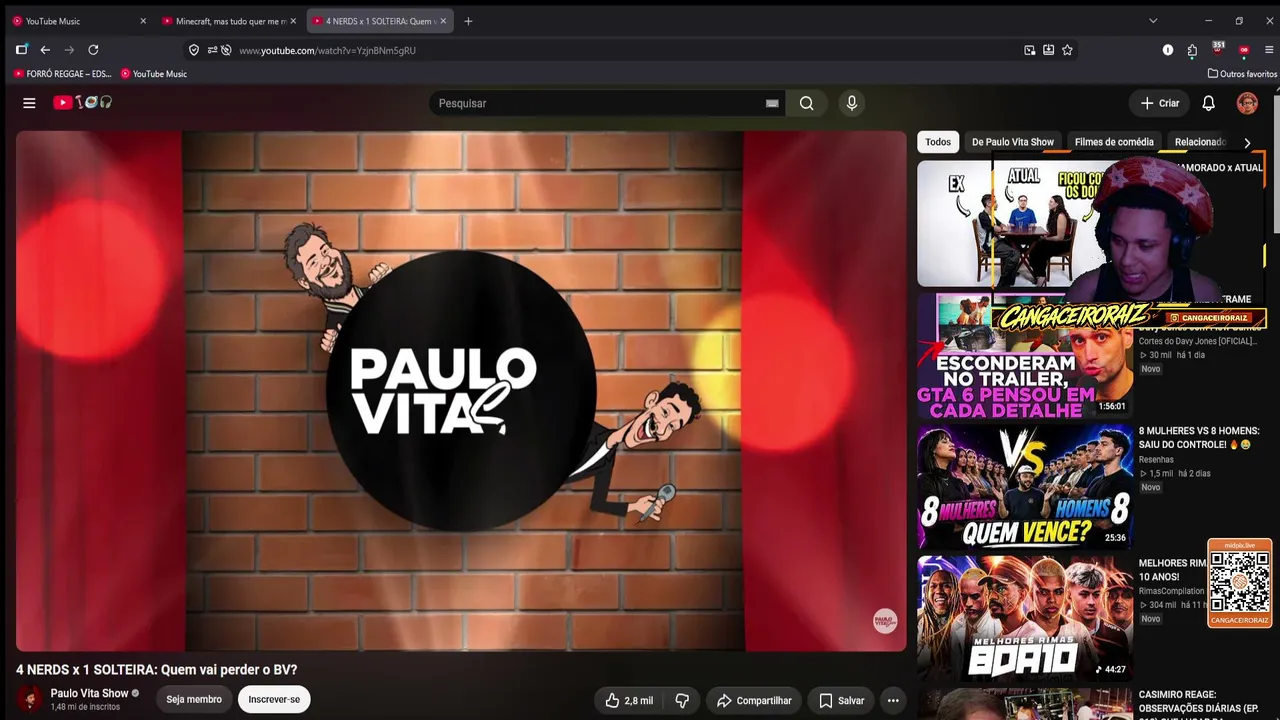Close the Minecraft video tab
Image resolution: width=1280 pixels, height=720 pixels.
point(293,21)
